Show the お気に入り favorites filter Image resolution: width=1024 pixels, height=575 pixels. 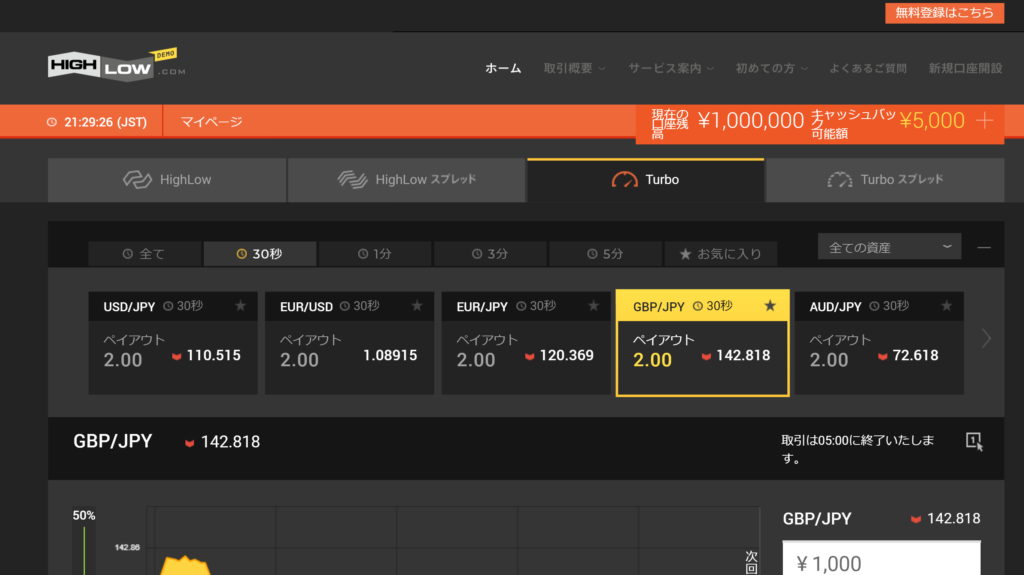click(720, 254)
